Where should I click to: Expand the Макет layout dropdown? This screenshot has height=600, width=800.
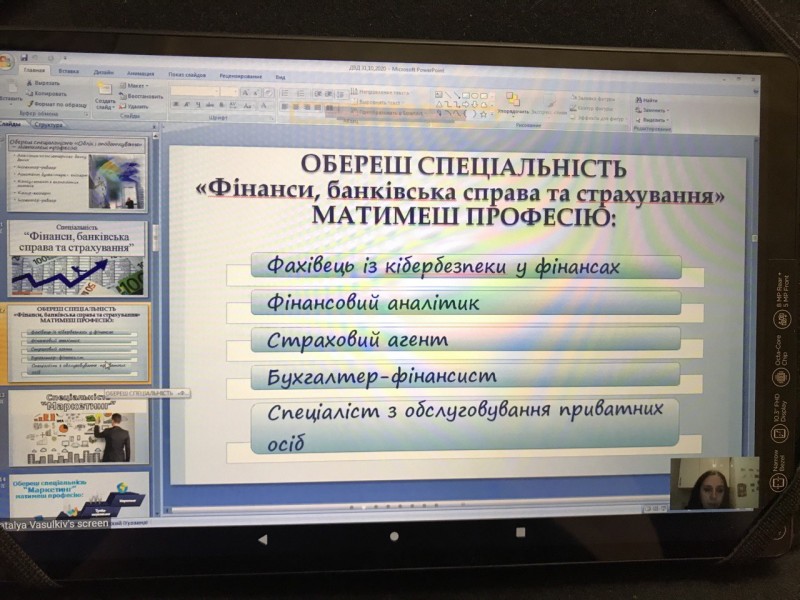pos(136,87)
